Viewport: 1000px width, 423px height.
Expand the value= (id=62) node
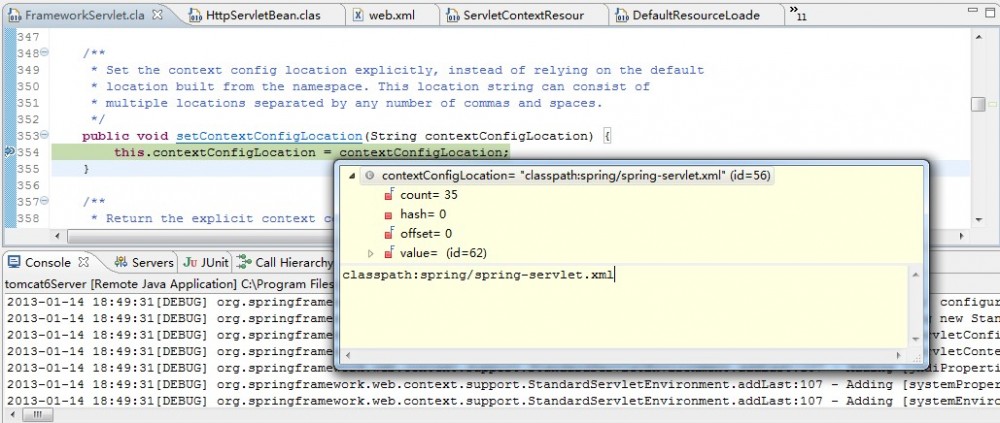[x=371, y=253]
